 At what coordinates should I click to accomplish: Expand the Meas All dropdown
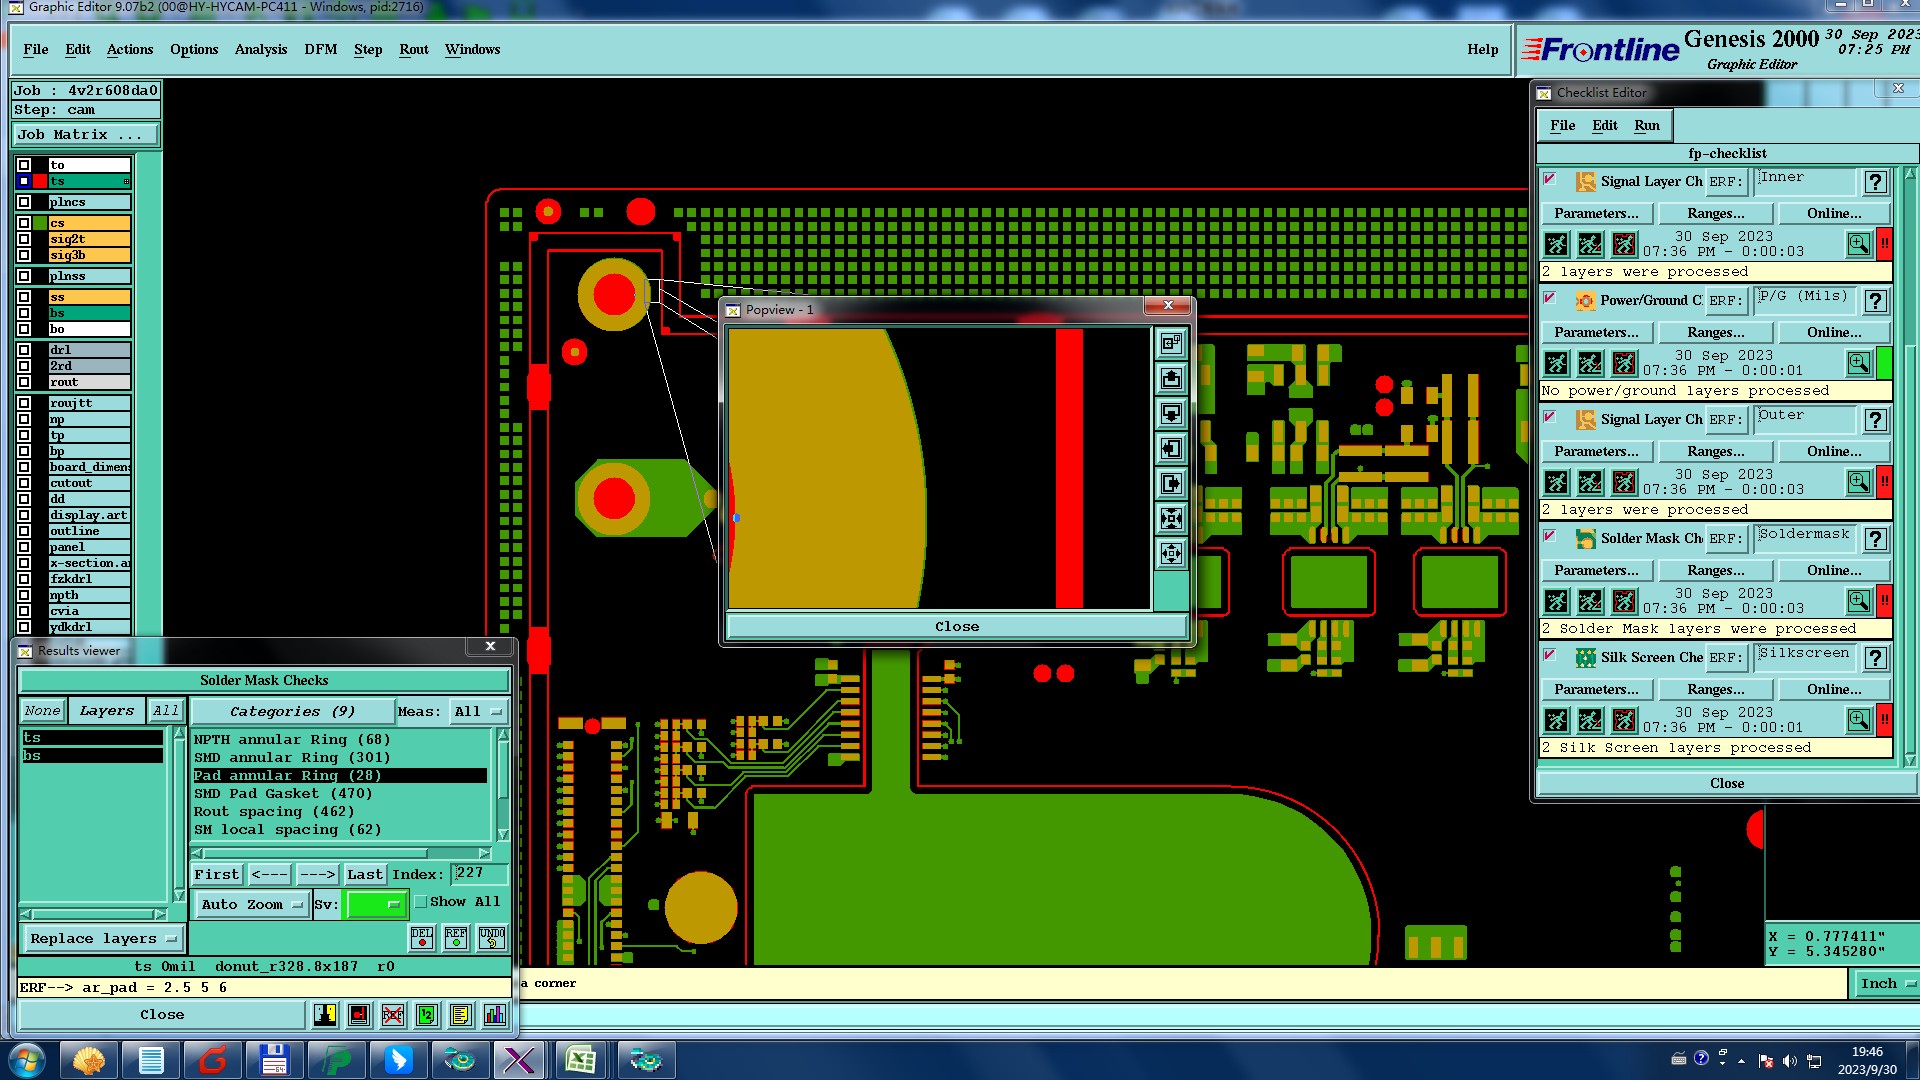477,712
